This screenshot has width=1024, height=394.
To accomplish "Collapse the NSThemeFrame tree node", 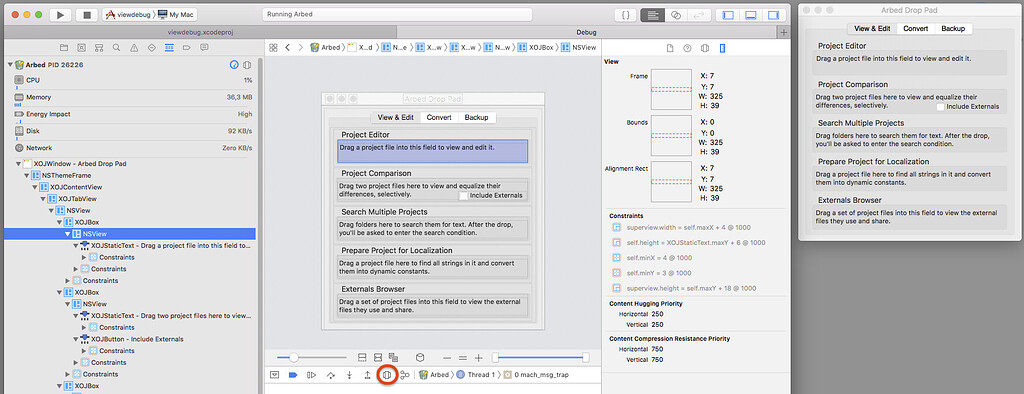I will coord(27,176).
